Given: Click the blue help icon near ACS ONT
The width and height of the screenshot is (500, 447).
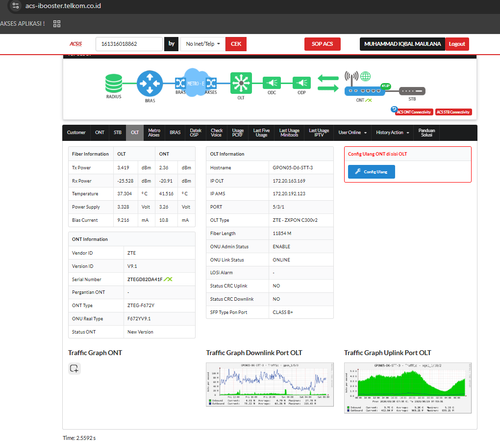Looking at the screenshot, I should click(394, 109).
